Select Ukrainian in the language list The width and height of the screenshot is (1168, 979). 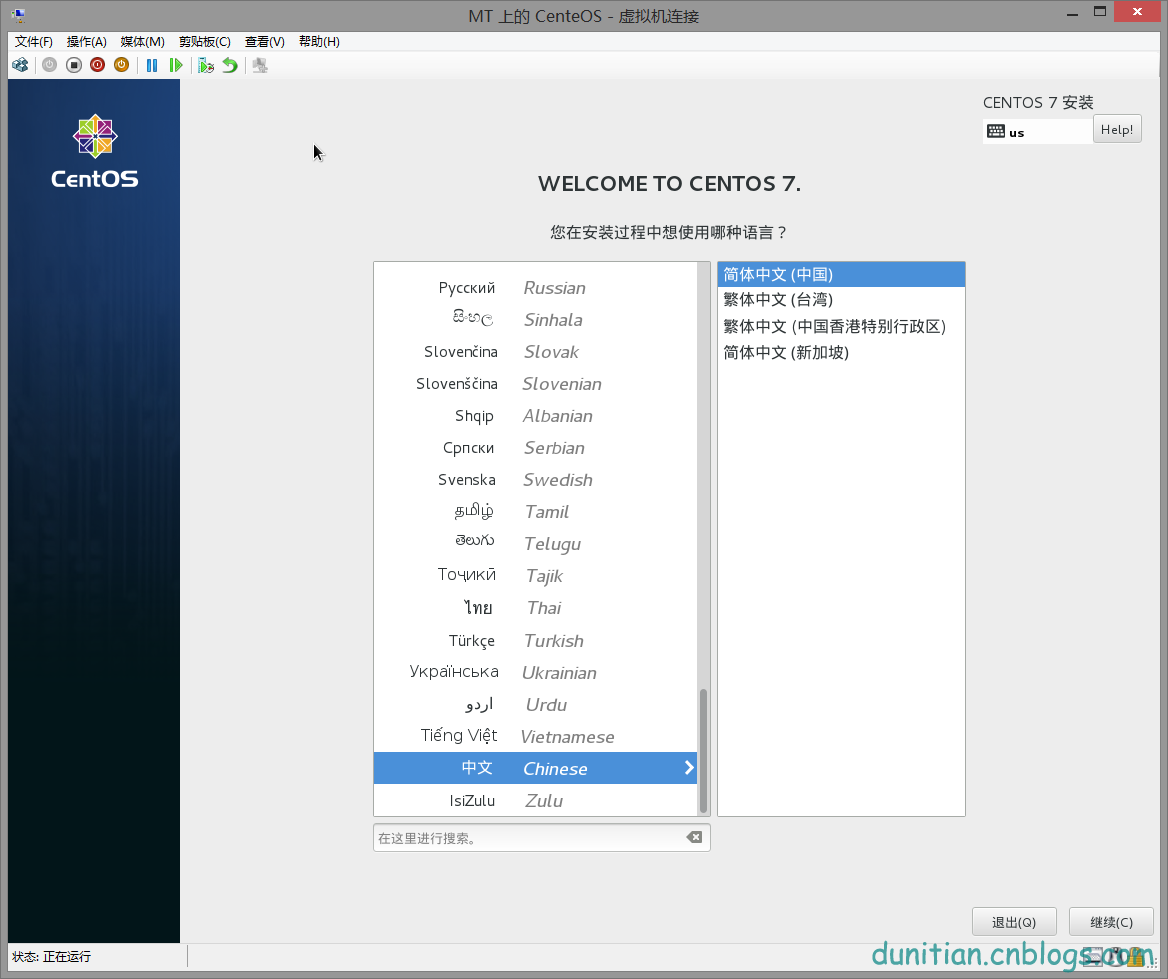(x=535, y=673)
